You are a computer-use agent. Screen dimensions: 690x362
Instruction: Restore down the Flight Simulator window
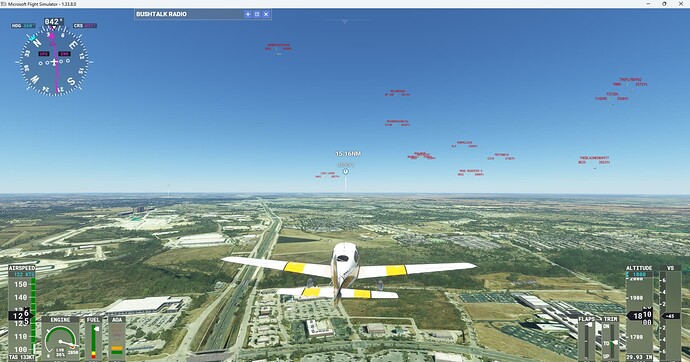click(664, 4)
